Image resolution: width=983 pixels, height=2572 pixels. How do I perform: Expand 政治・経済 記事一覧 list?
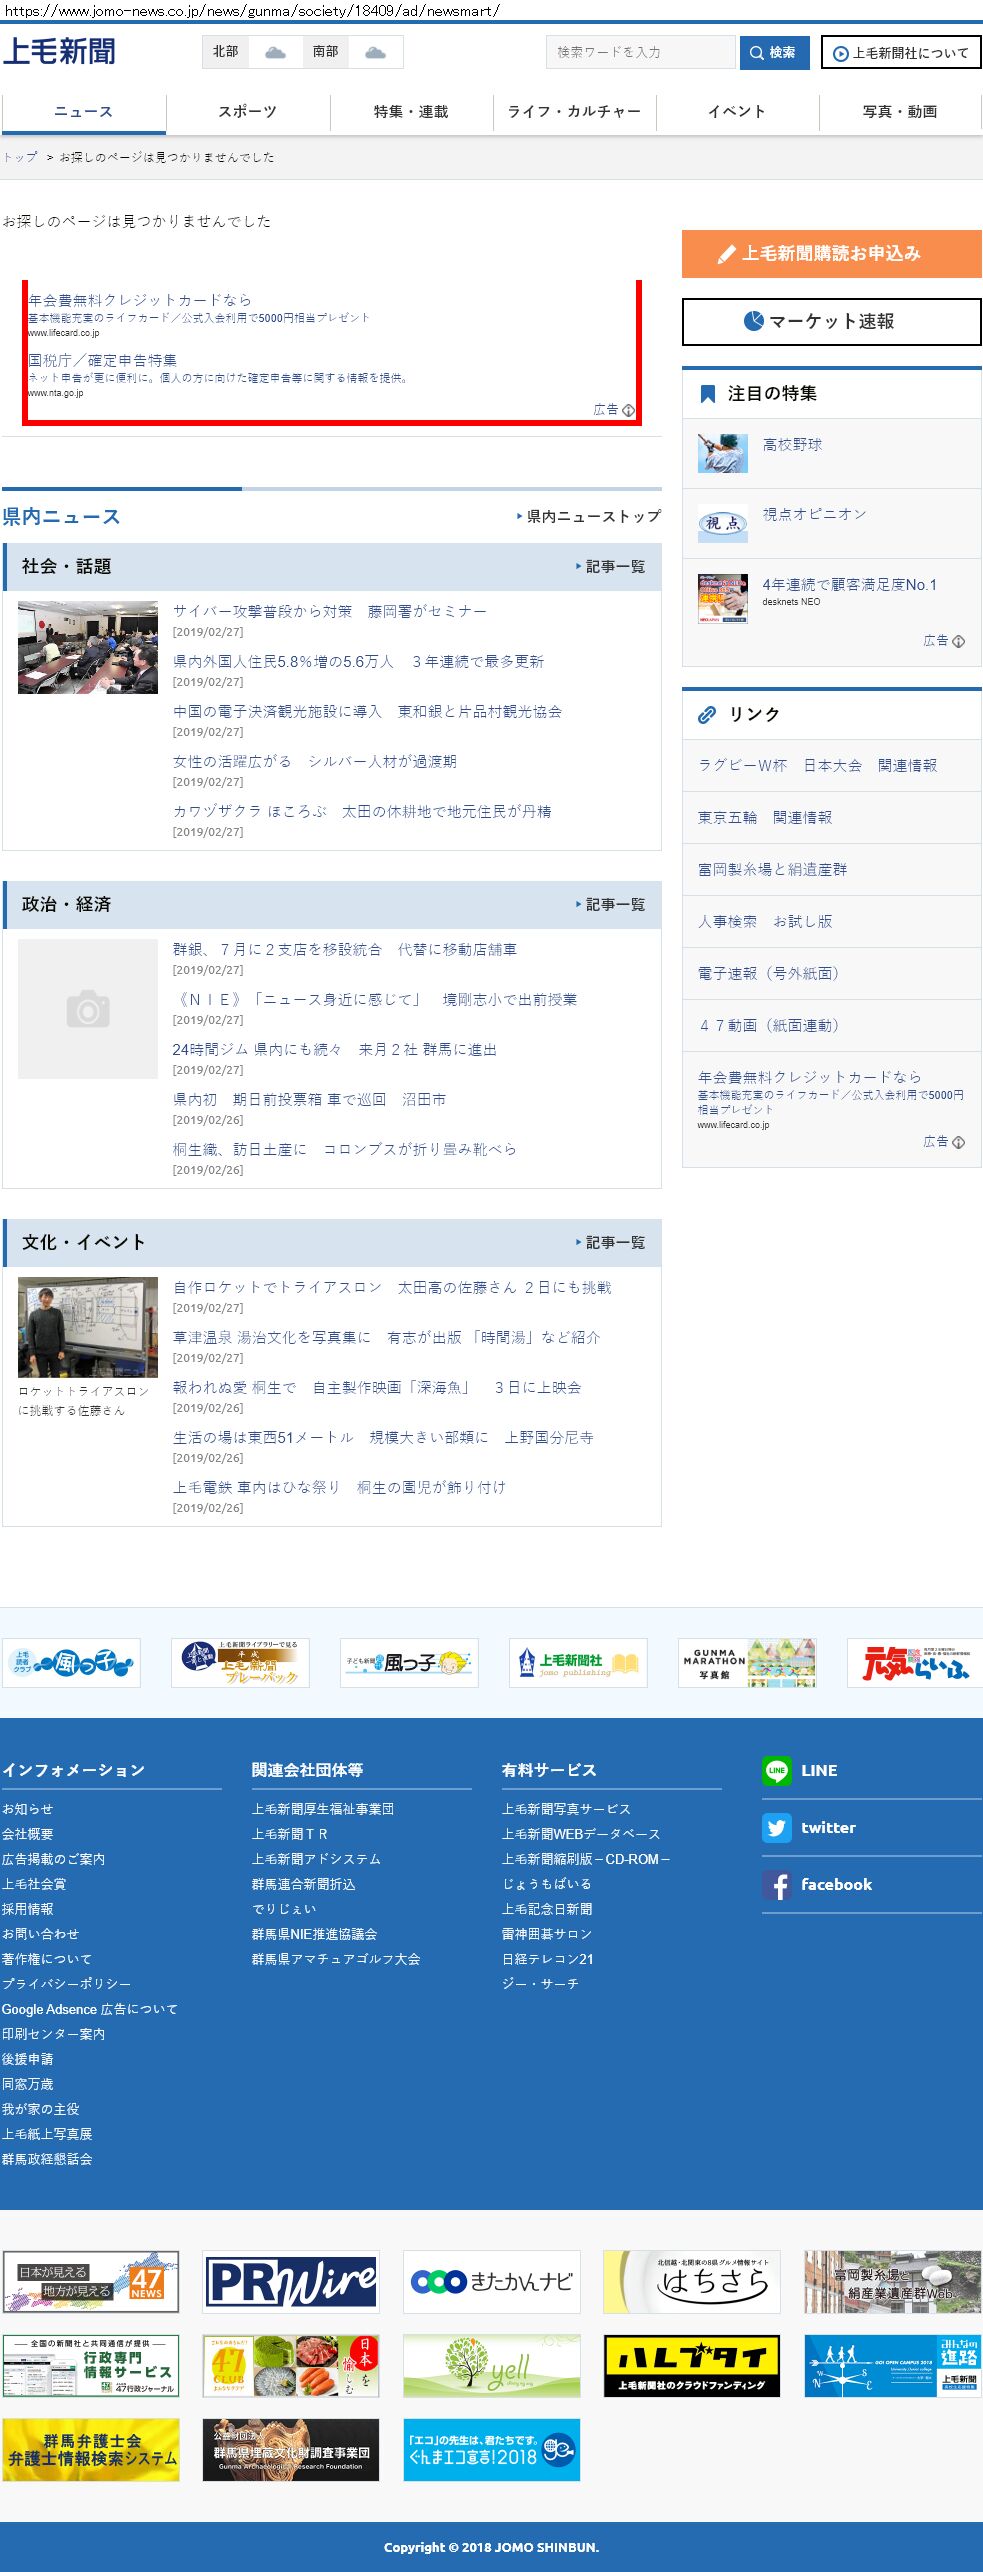614,904
